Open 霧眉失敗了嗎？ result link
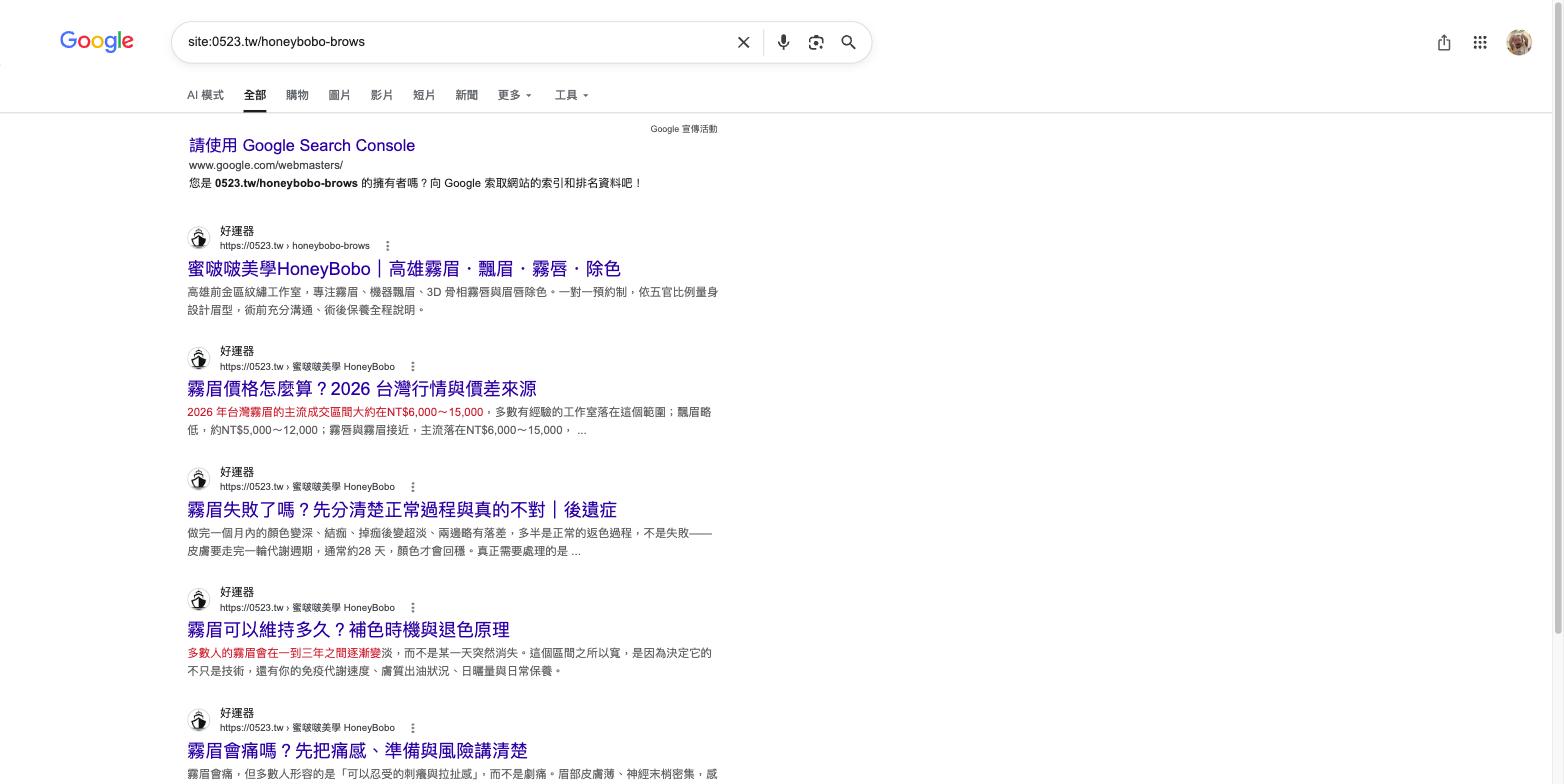 coord(402,510)
